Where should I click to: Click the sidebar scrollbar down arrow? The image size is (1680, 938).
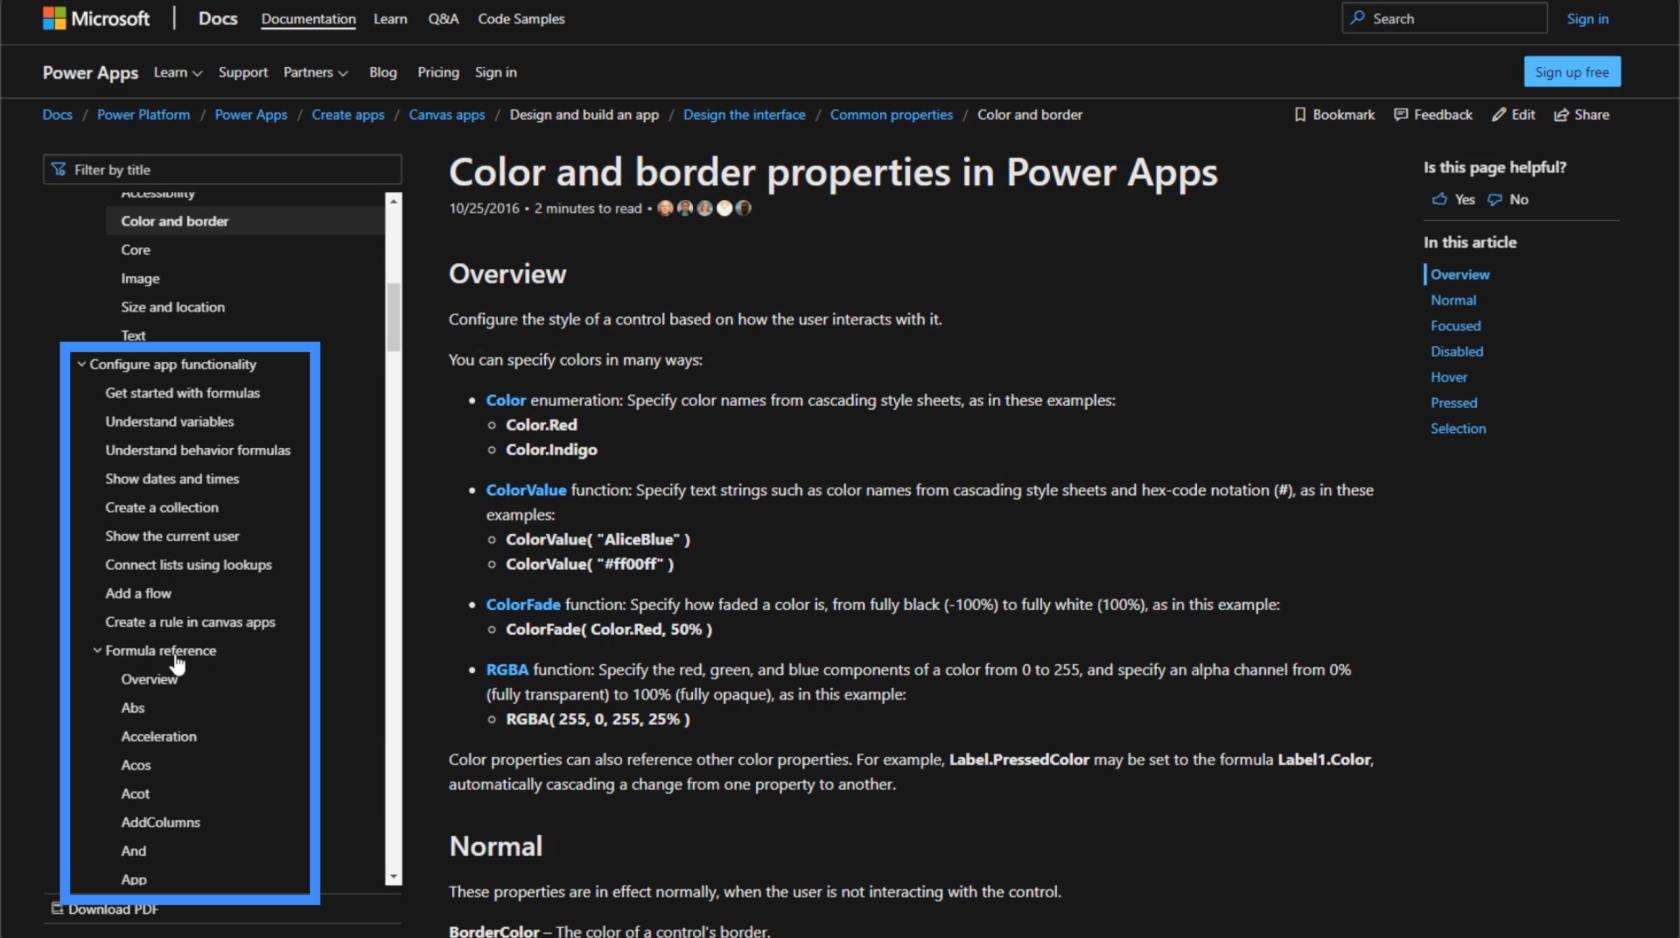coord(393,877)
